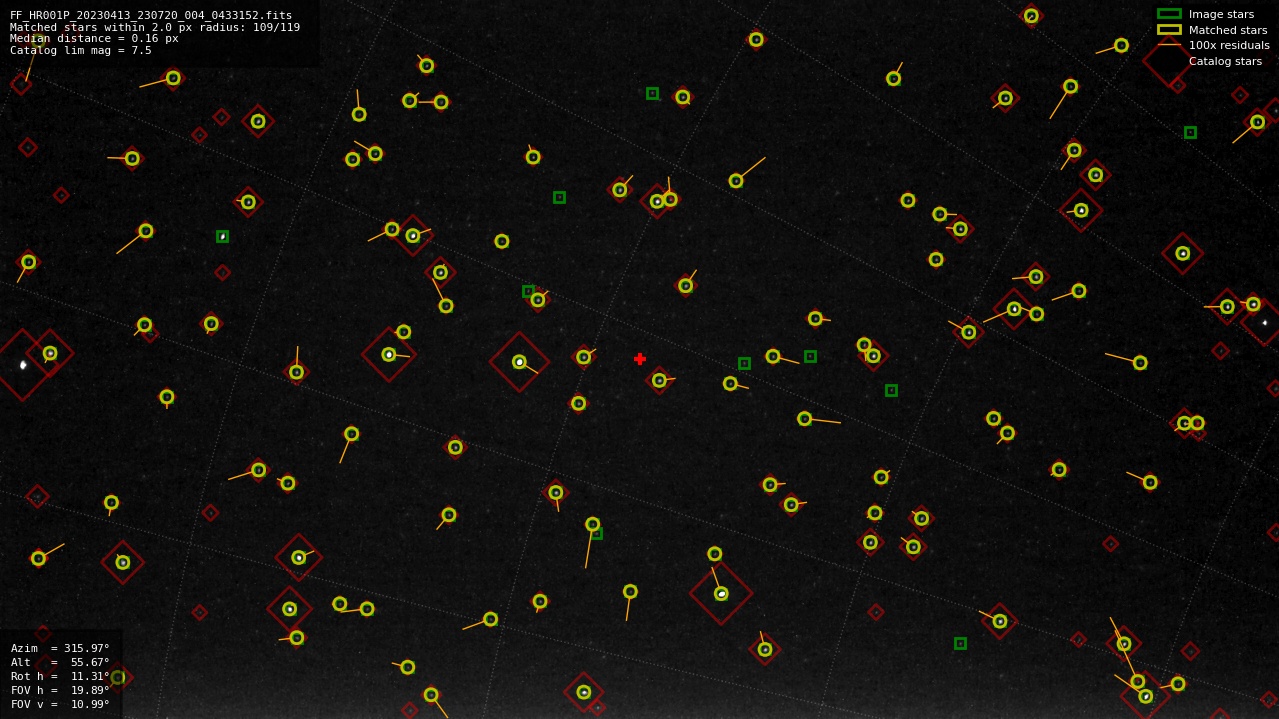Click the 'Catalog lim mag = 7.5' text
This screenshot has height=719, width=1279.
(x=81, y=50)
